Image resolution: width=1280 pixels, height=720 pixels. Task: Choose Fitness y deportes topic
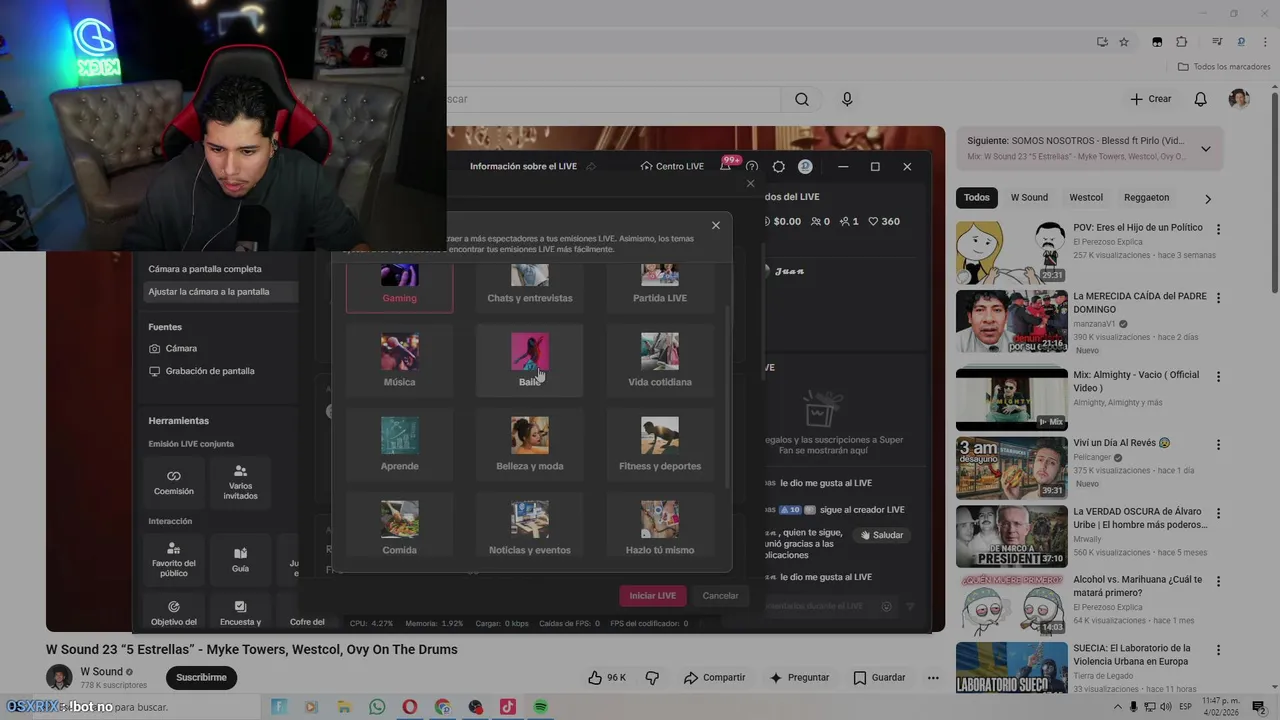point(659,444)
